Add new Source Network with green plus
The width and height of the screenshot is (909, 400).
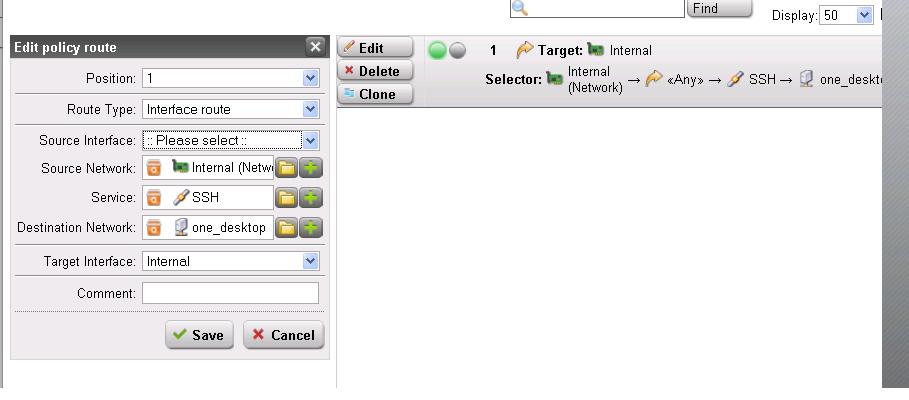[x=311, y=168]
